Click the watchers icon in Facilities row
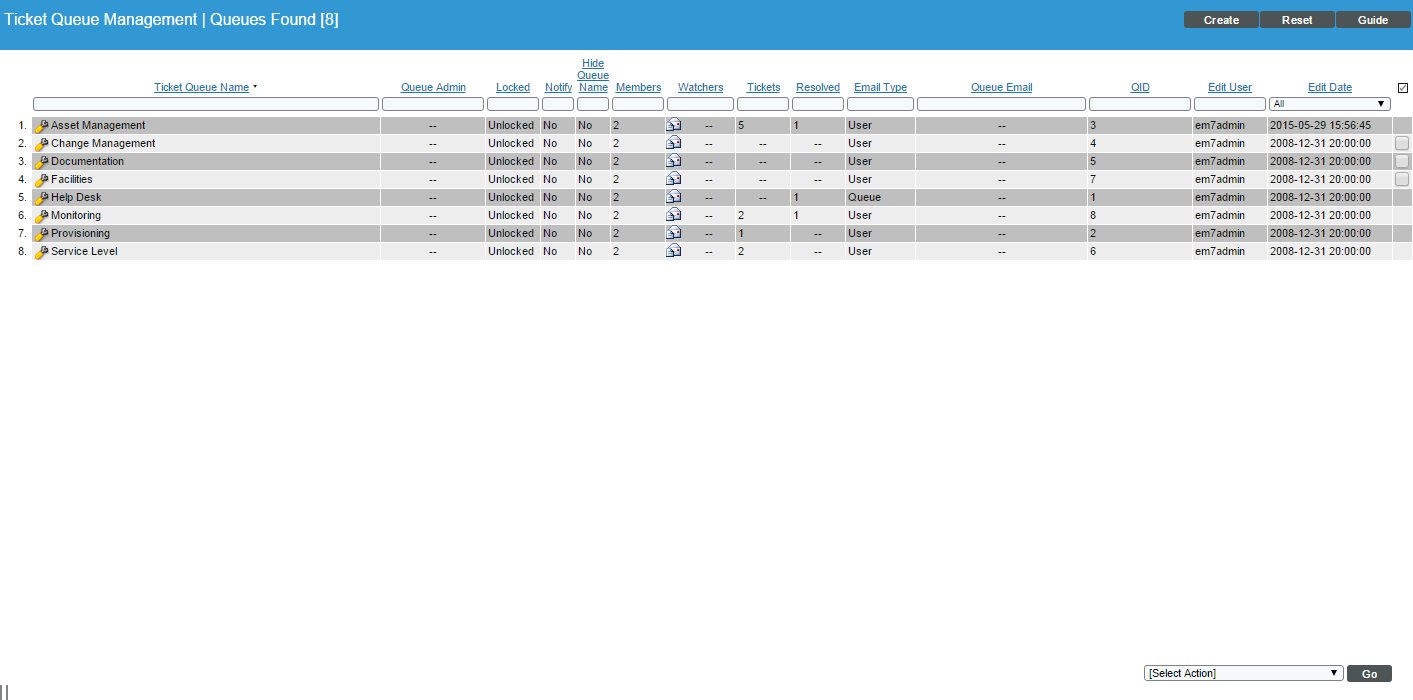The height and width of the screenshot is (700, 1413). pos(674,180)
